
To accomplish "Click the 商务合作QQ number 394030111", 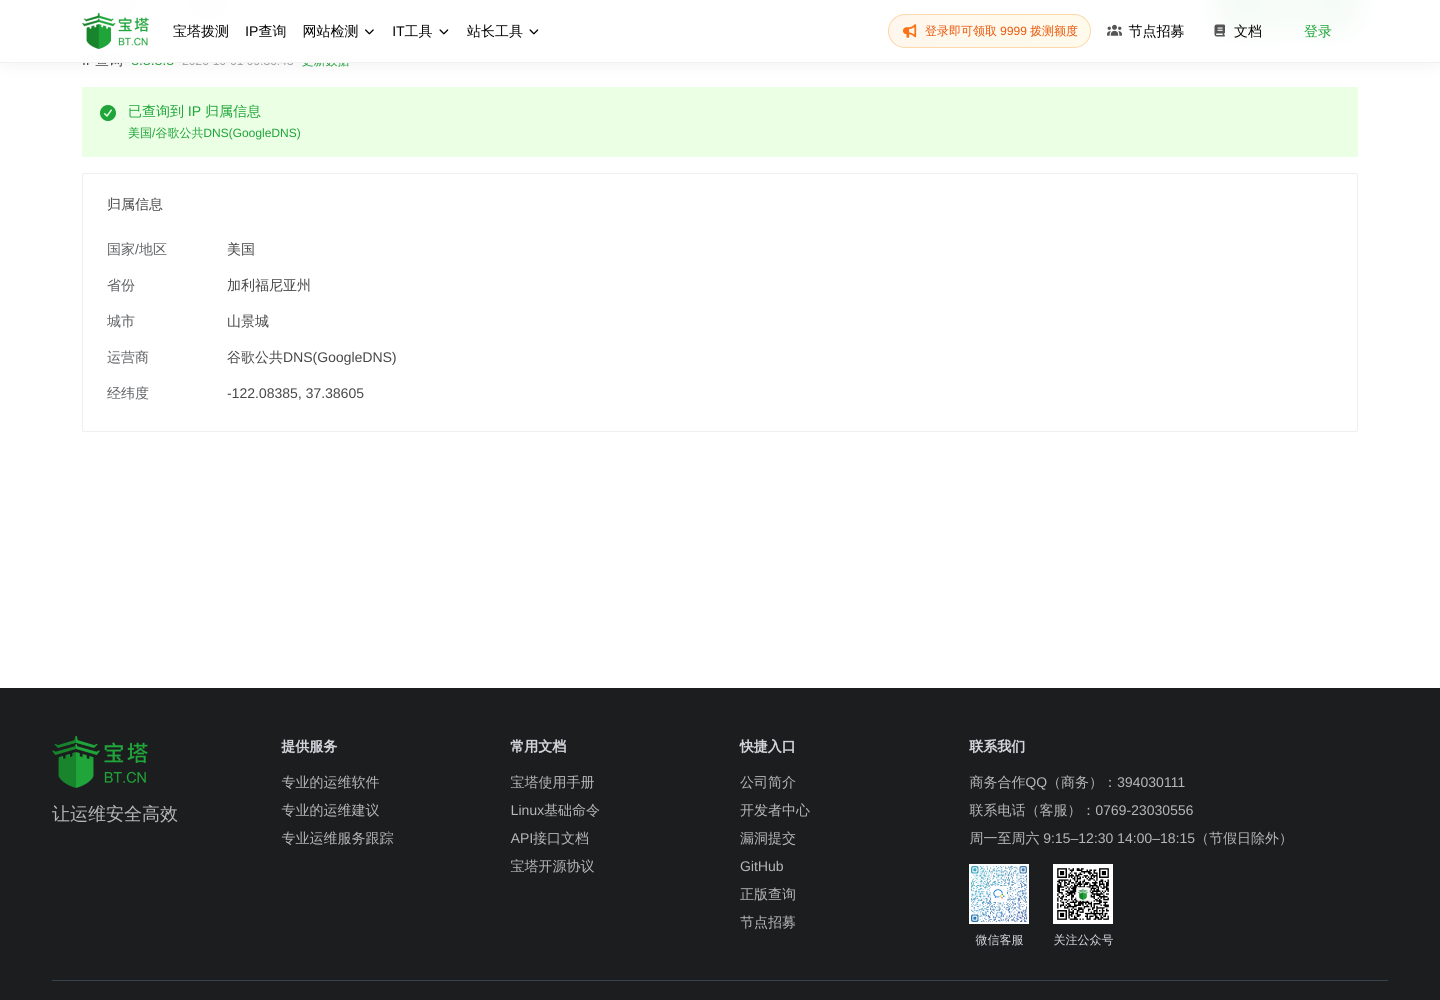I will pyautogui.click(x=1151, y=783).
